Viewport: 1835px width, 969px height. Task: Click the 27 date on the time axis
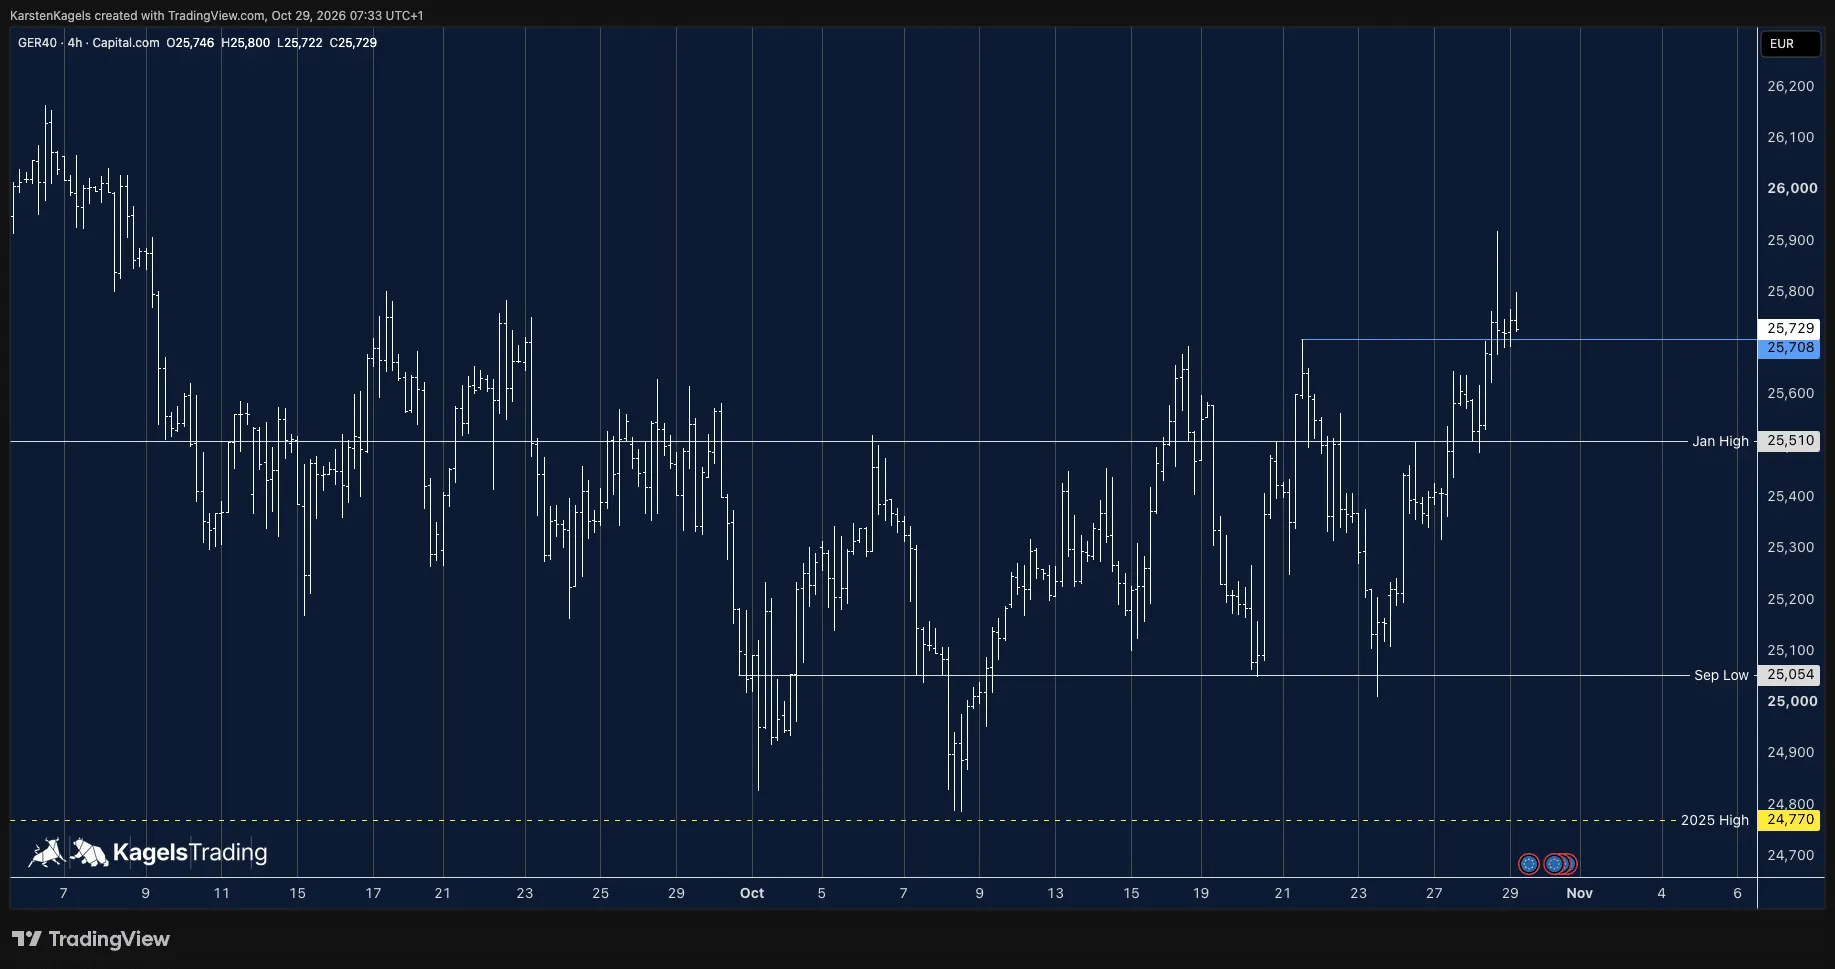click(x=1434, y=893)
